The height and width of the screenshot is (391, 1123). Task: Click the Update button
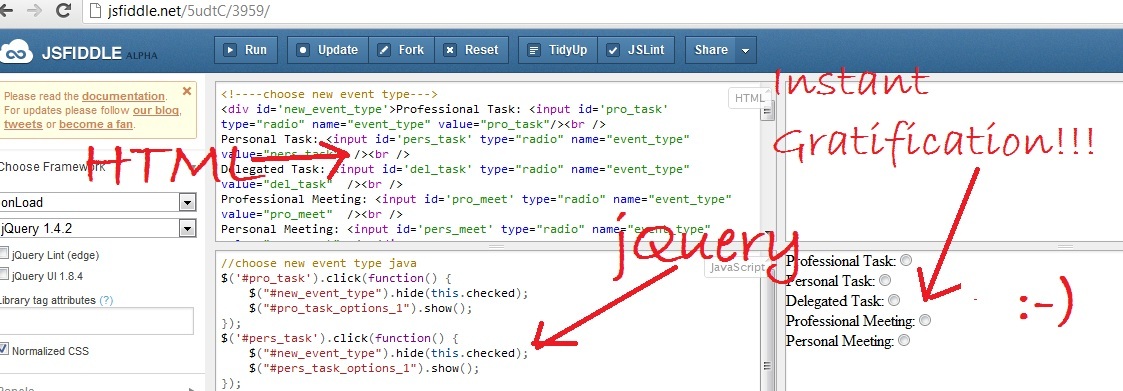(x=327, y=50)
